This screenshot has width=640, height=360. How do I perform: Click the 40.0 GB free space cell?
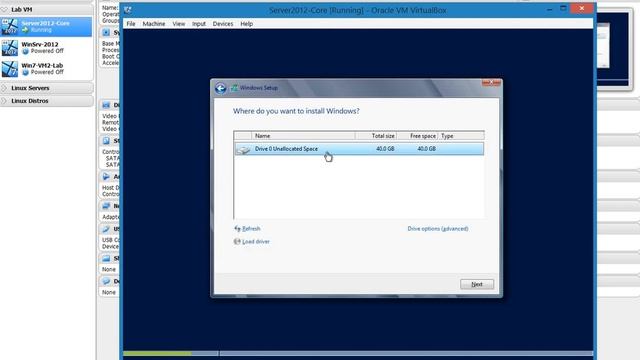[427, 149]
